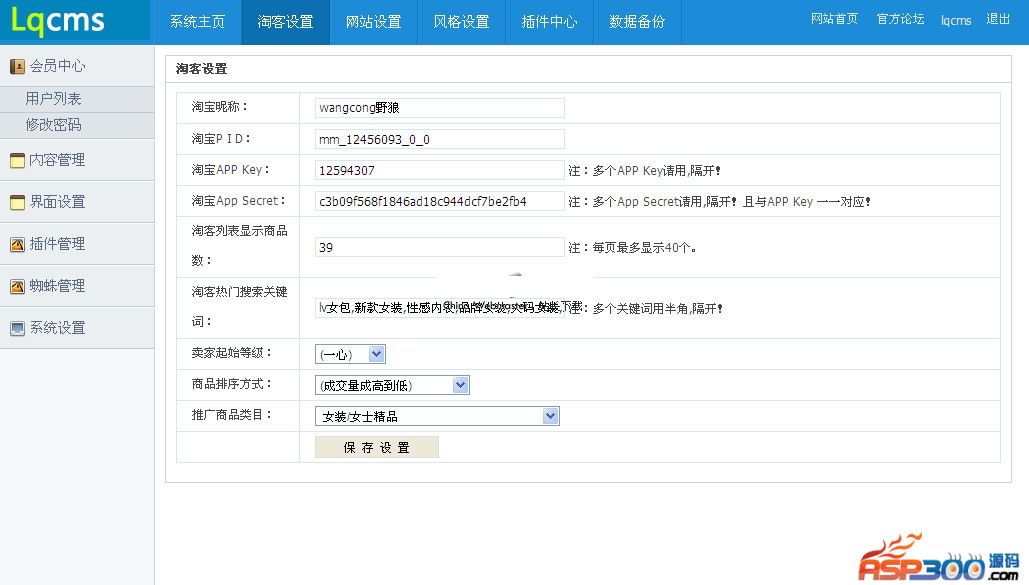Image resolution: width=1029 pixels, height=585 pixels.
Task: Open the 用户列表 link
Action: [54, 99]
